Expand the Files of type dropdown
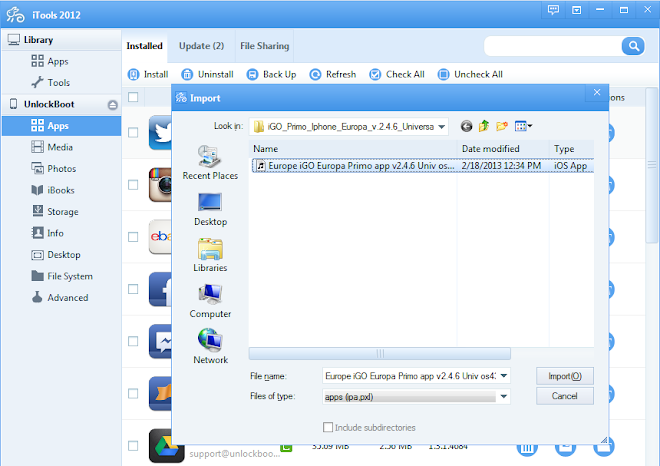This screenshot has width=660, height=466. (503, 397)
